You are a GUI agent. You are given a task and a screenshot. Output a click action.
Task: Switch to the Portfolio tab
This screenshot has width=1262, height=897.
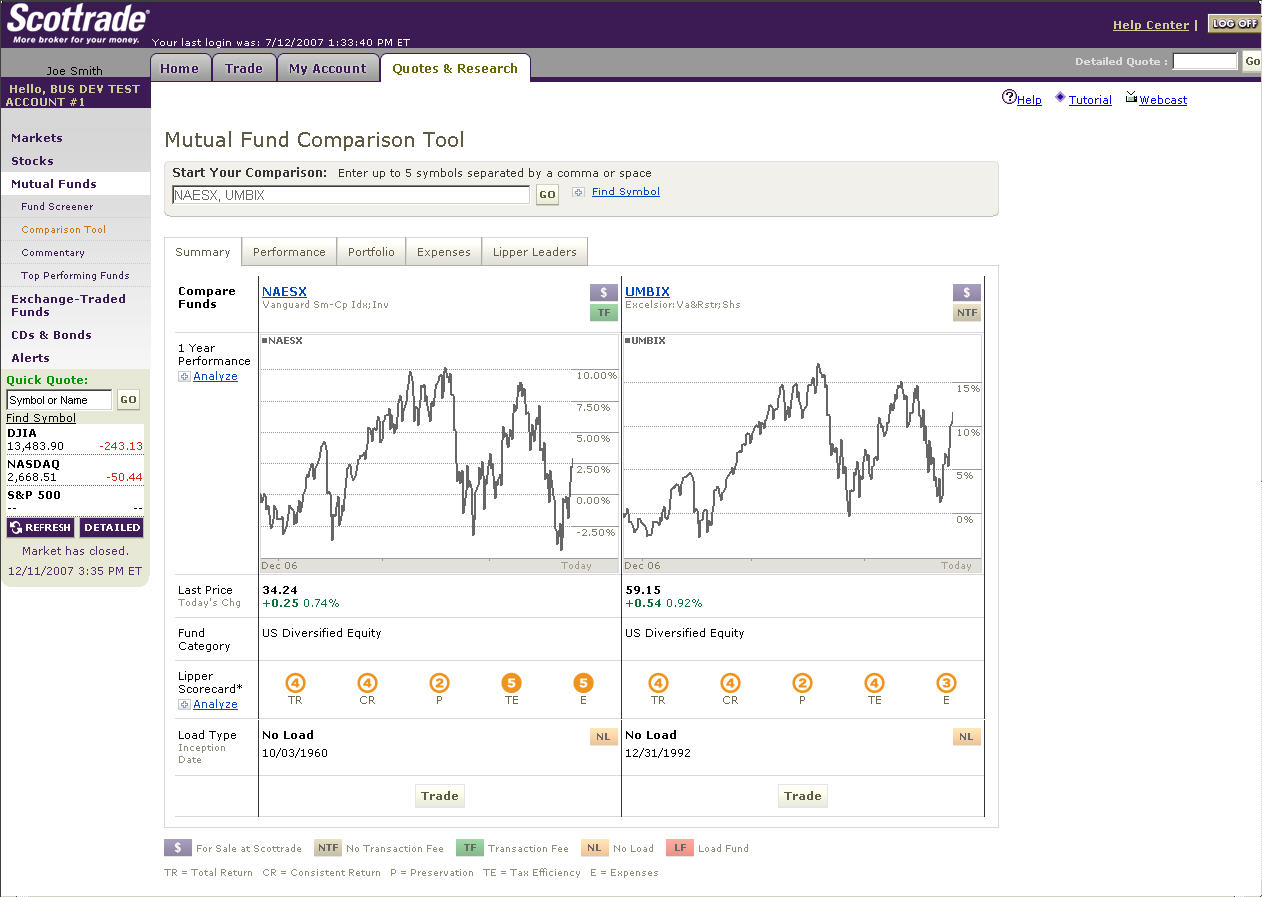coord(371,252)
